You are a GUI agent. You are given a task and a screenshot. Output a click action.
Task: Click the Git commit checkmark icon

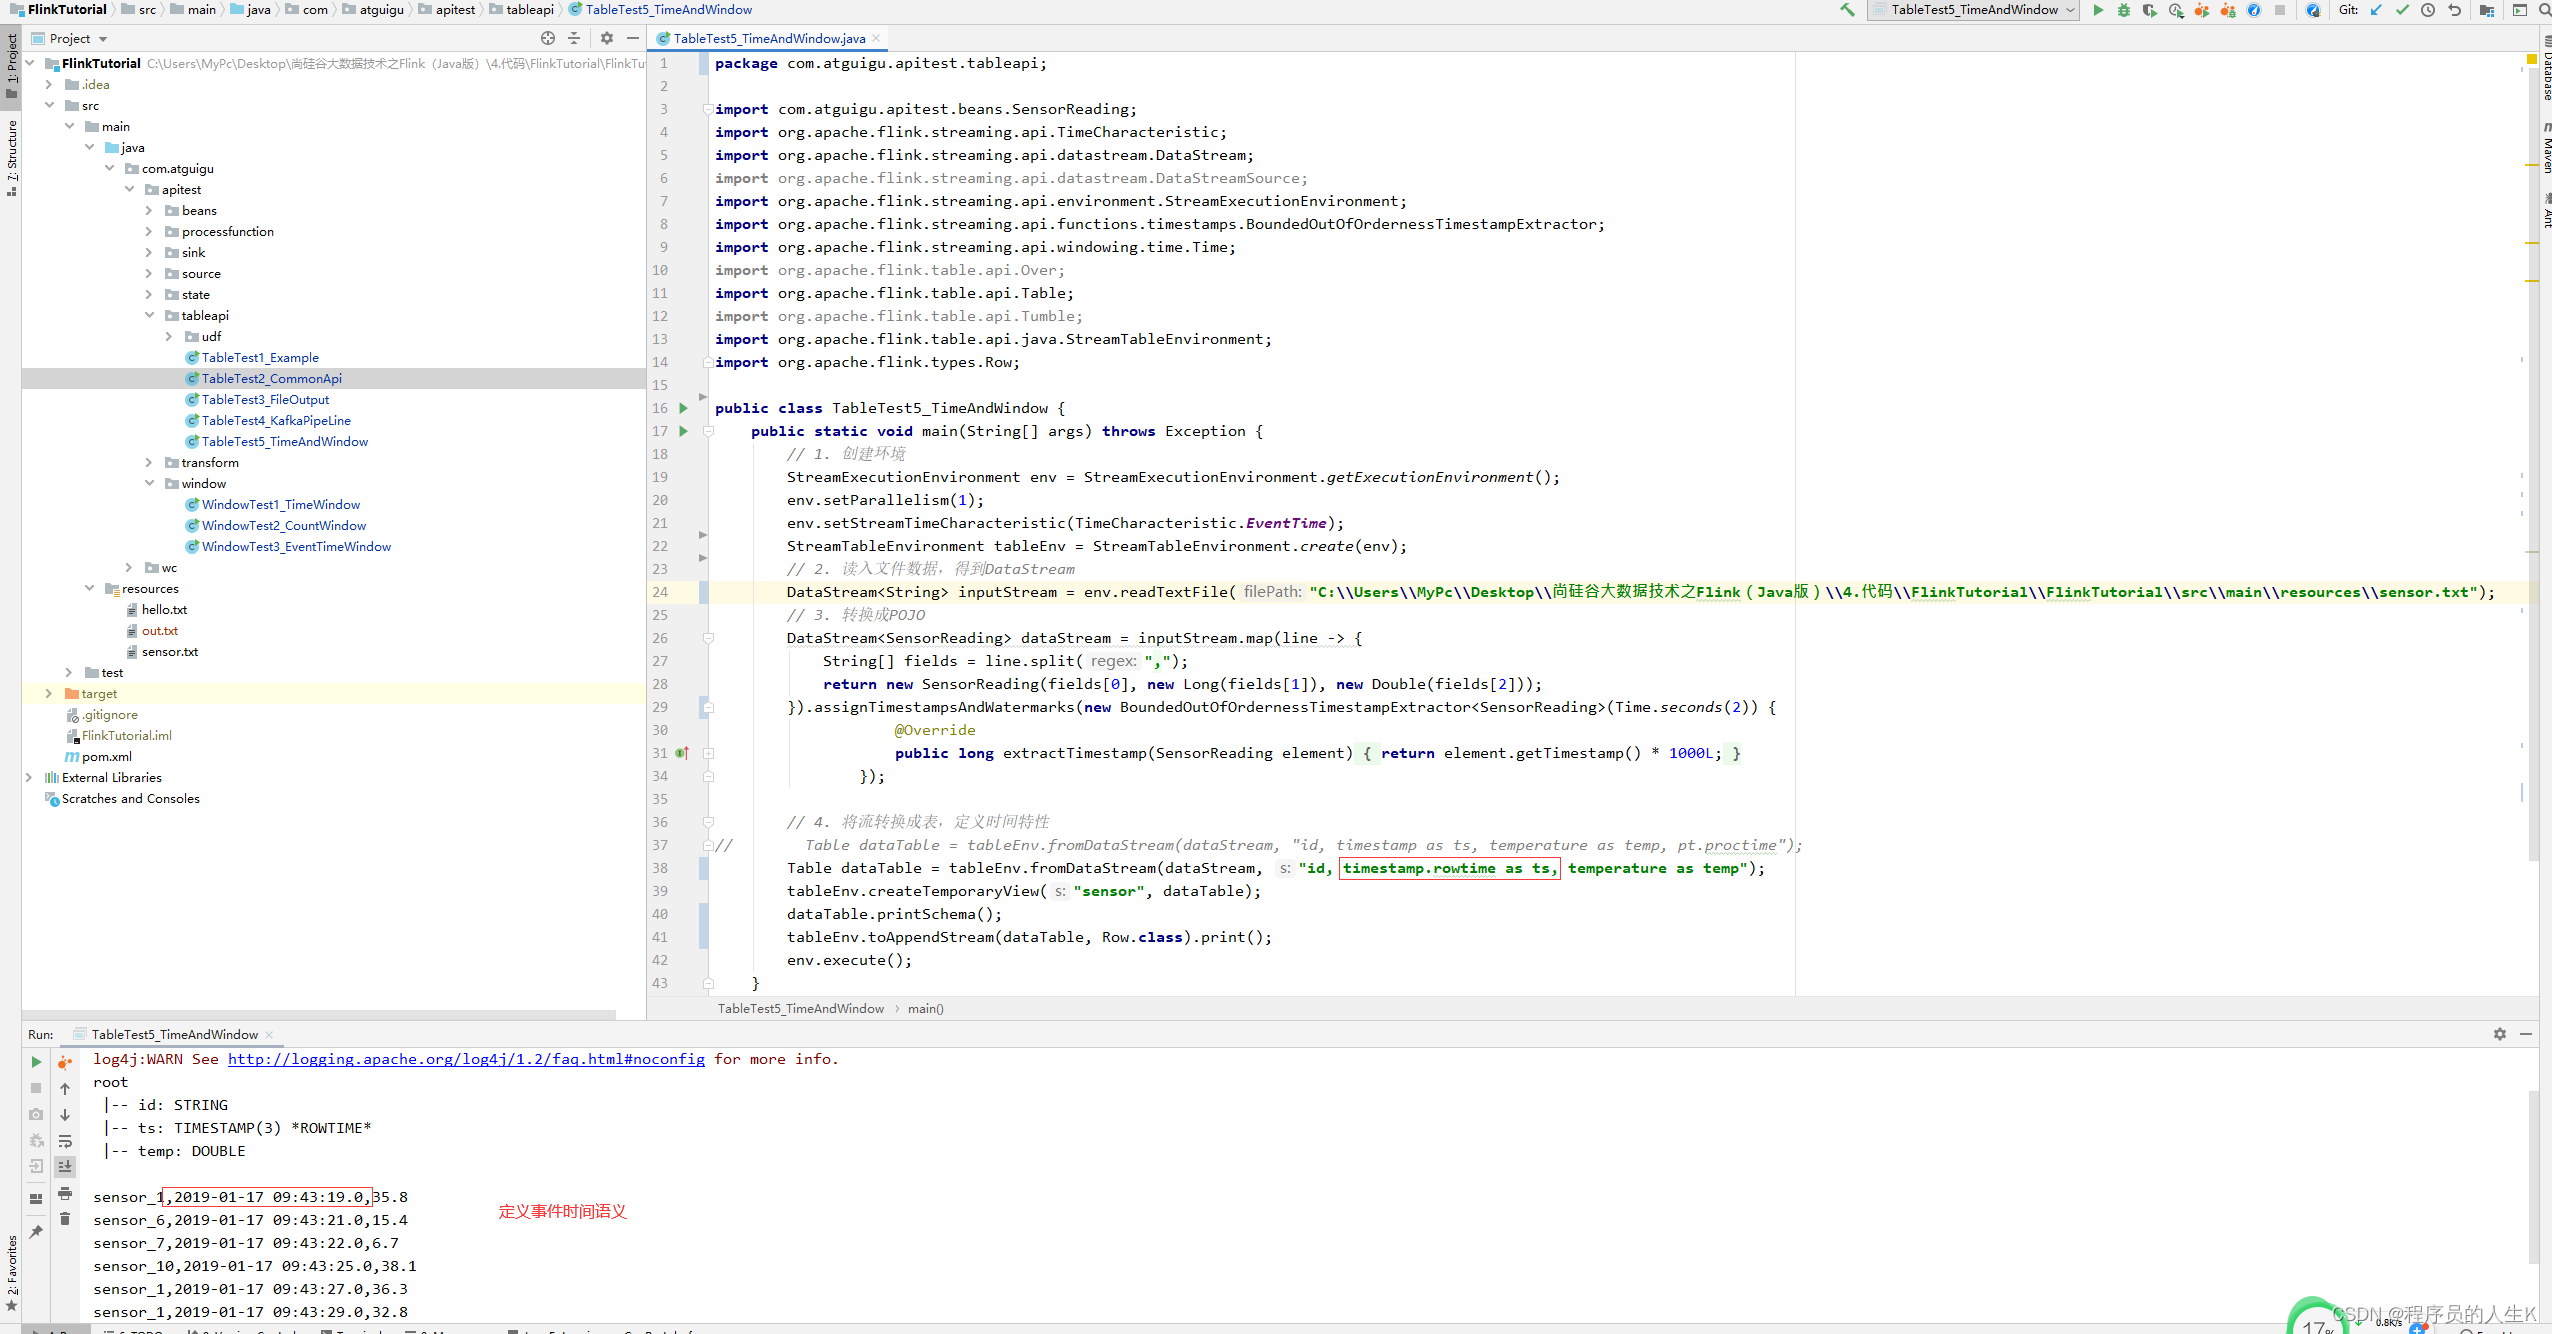click(x=2402, y=10)
